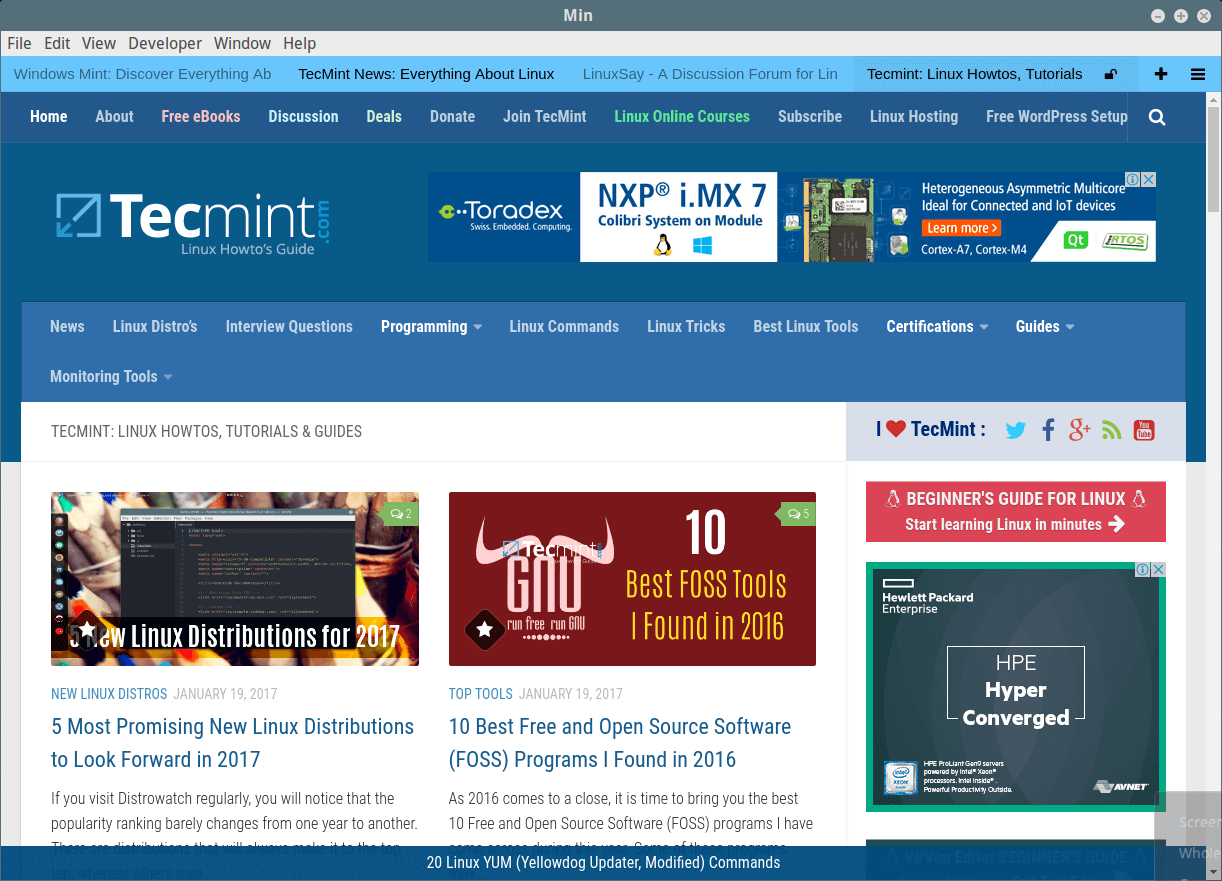
Task: Open Deals link
Action: [x=384, y=117]
